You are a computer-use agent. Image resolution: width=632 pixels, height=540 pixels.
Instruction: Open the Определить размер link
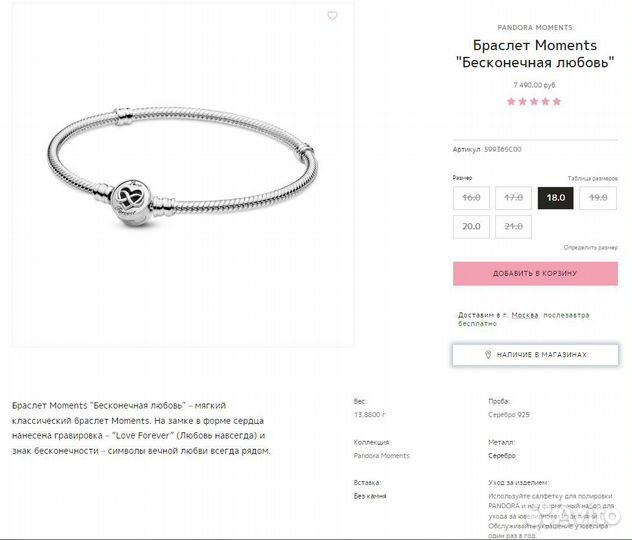pyautogui.click(x=590, y=247)
